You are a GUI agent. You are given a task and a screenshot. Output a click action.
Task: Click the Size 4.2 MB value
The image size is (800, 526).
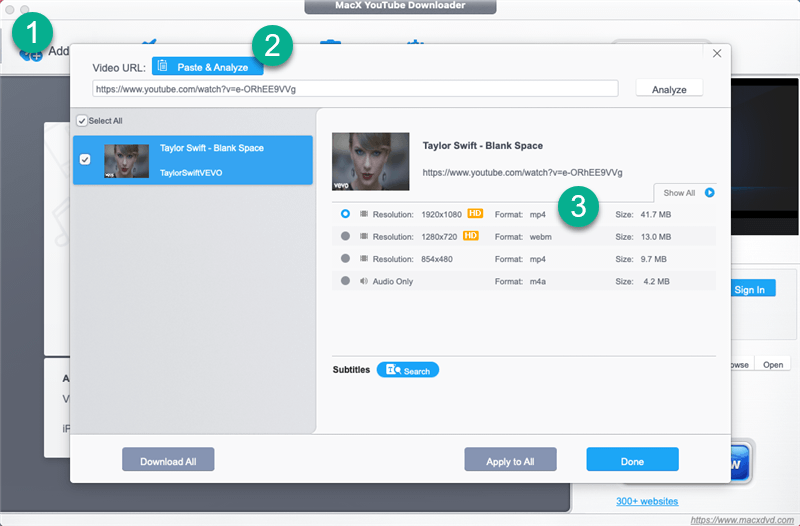point(656,281)
